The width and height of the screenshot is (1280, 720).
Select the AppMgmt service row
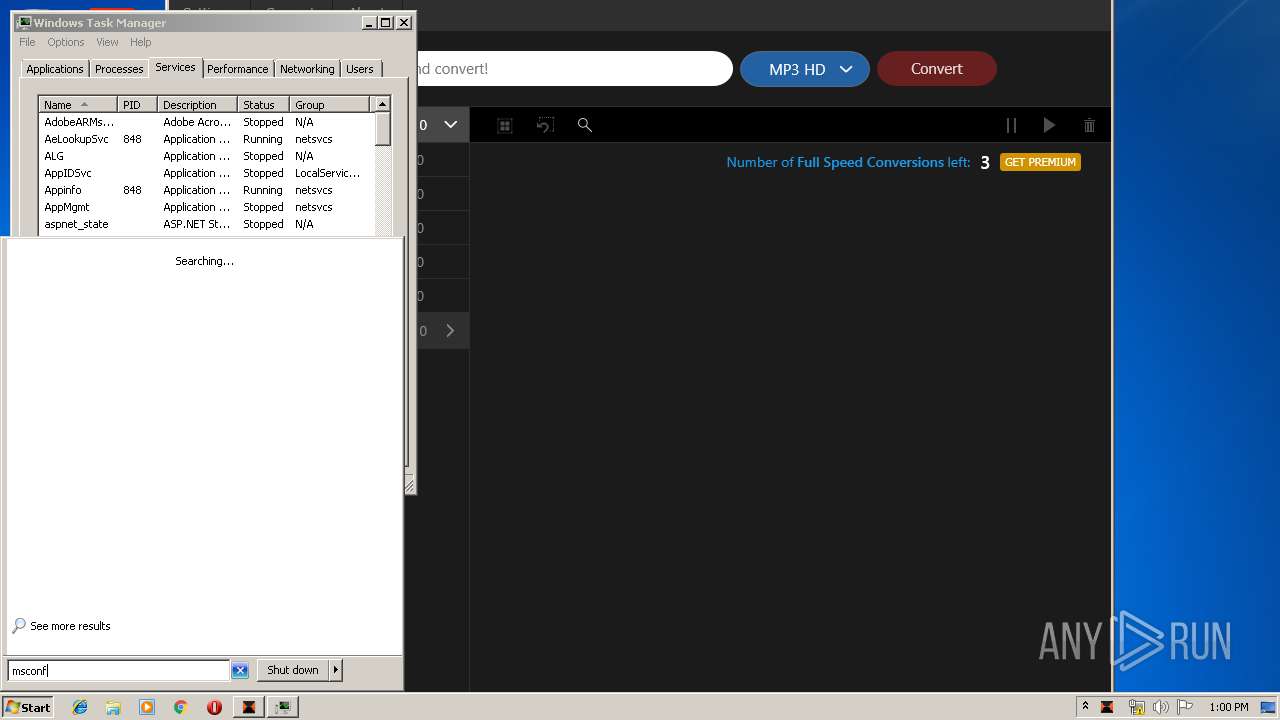pyautogui.click(x=206, y=207)
